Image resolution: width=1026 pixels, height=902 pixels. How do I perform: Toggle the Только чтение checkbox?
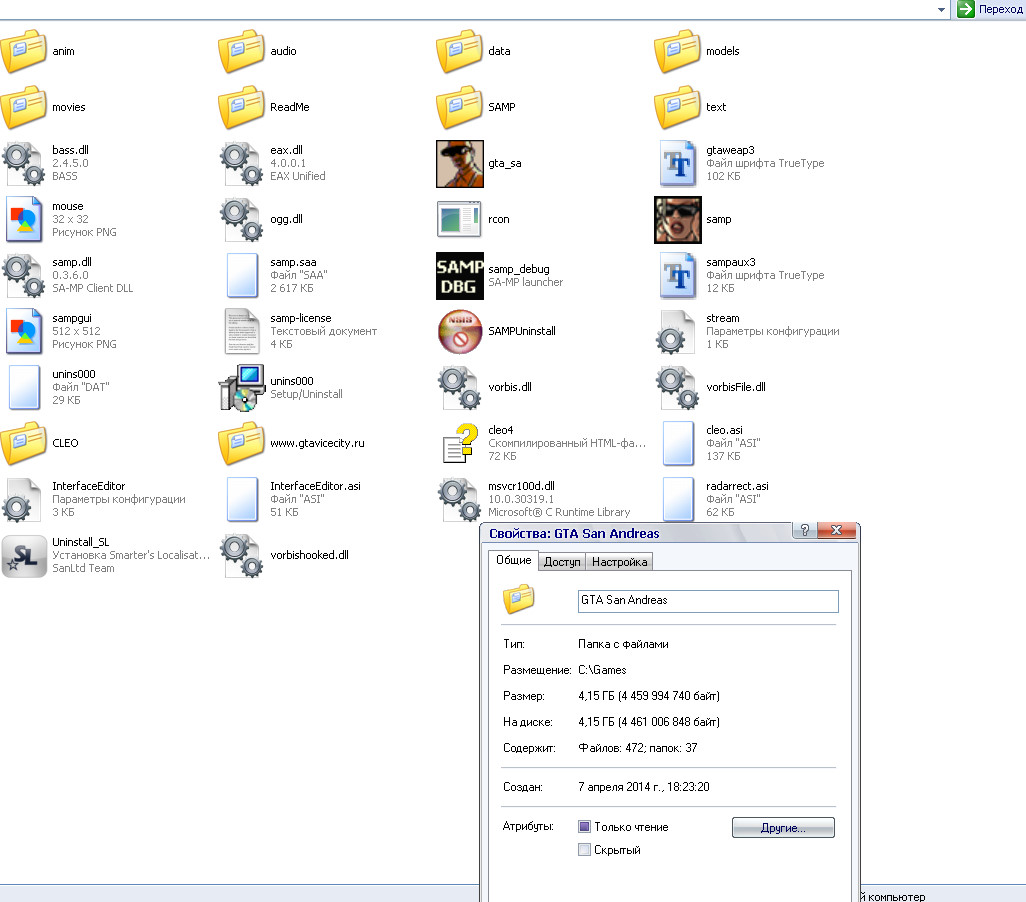[x=584, y=827]
